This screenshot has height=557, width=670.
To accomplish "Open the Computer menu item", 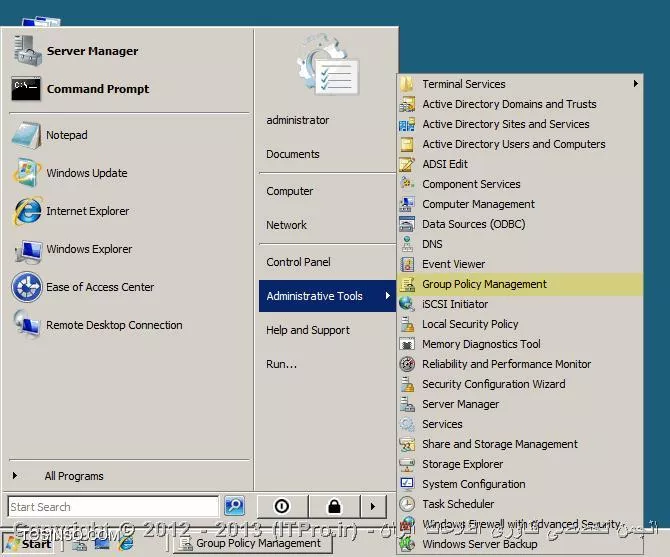I will 290,191.
